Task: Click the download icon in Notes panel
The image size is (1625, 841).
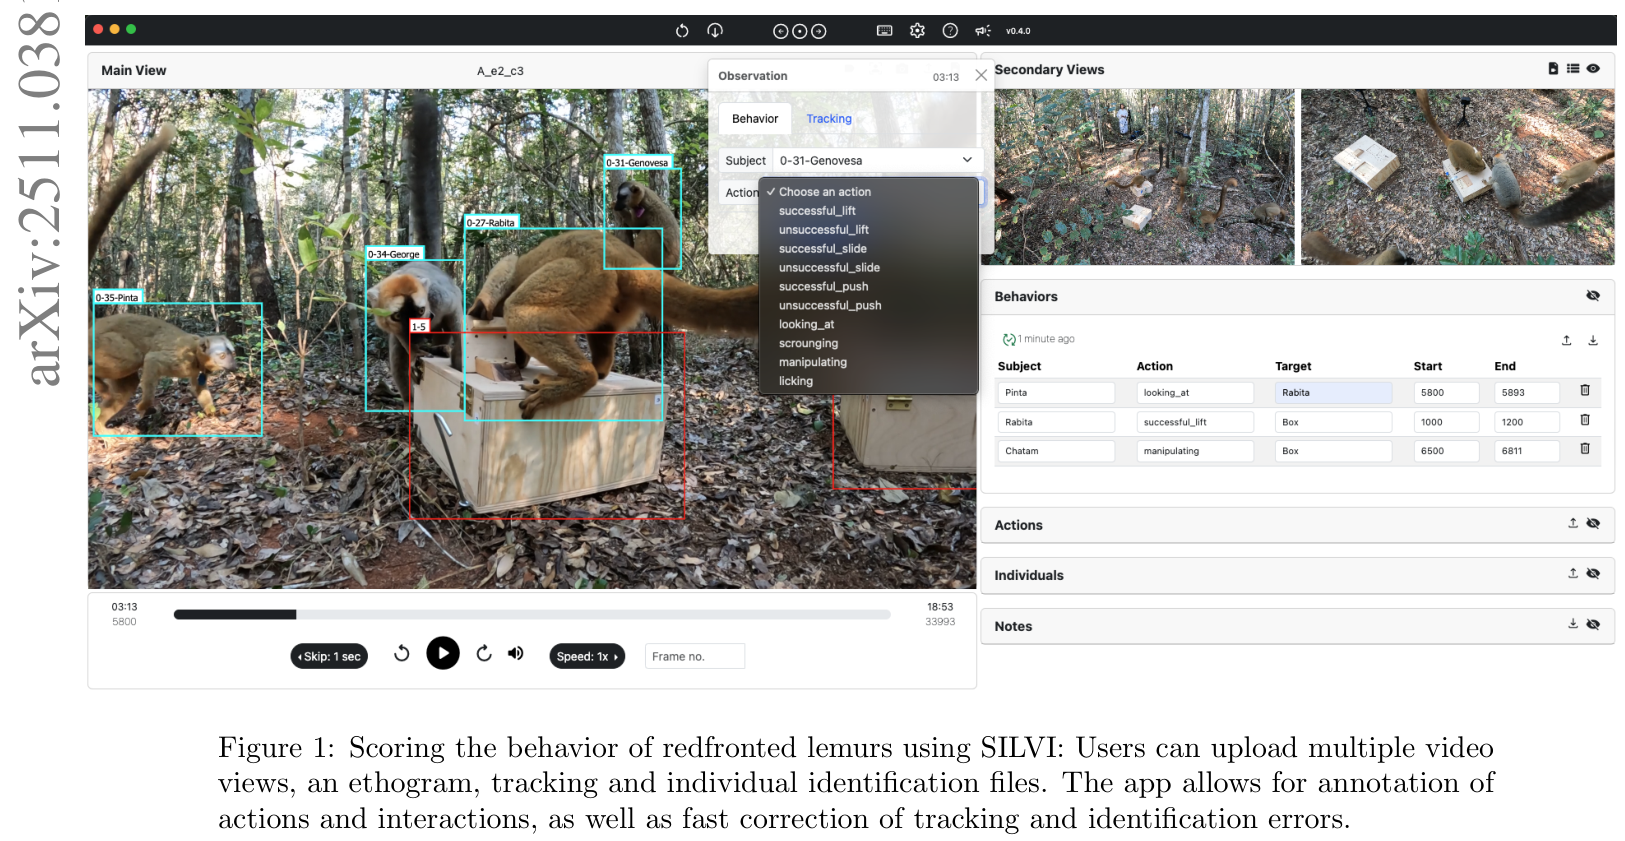Action: click(x=1572, y=624)
